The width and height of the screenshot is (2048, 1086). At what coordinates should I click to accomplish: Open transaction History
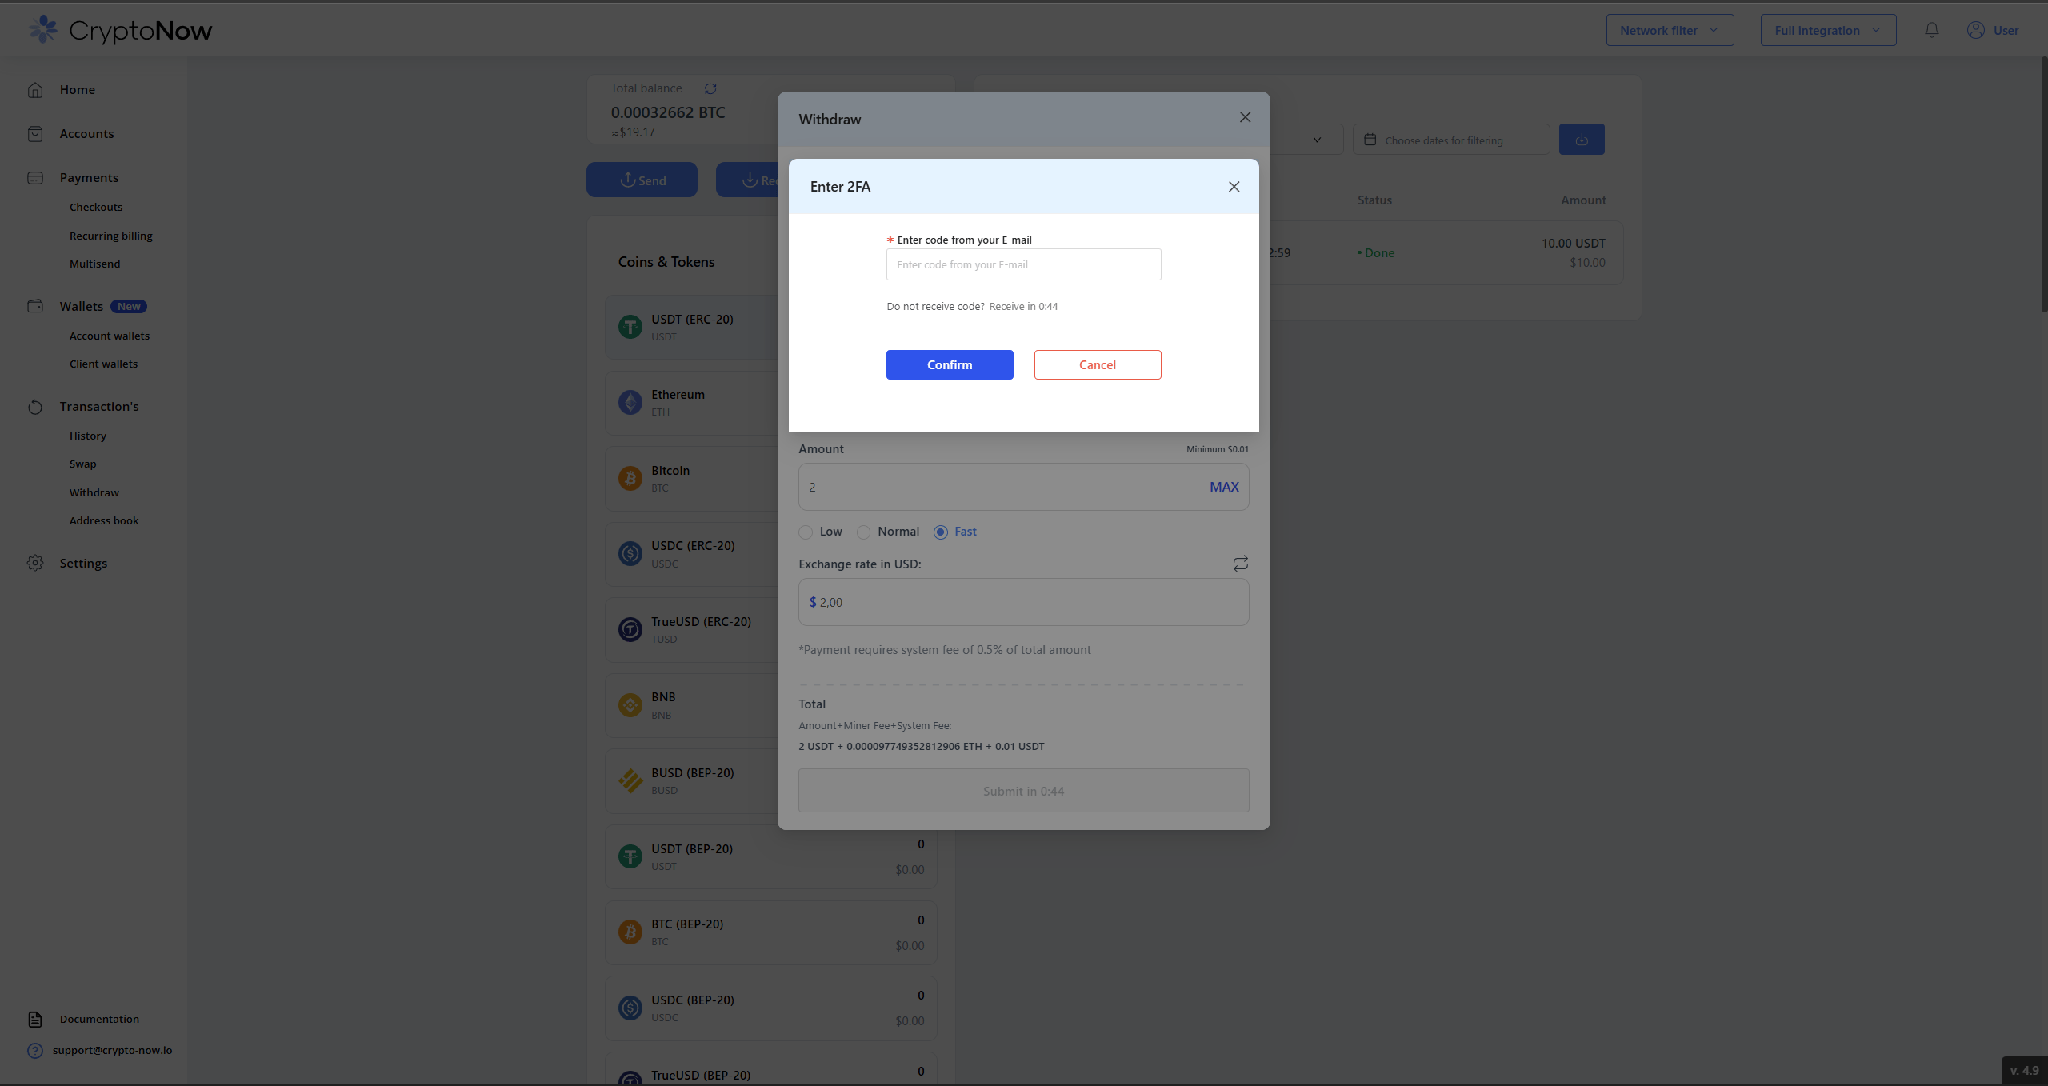click(88, 436)
